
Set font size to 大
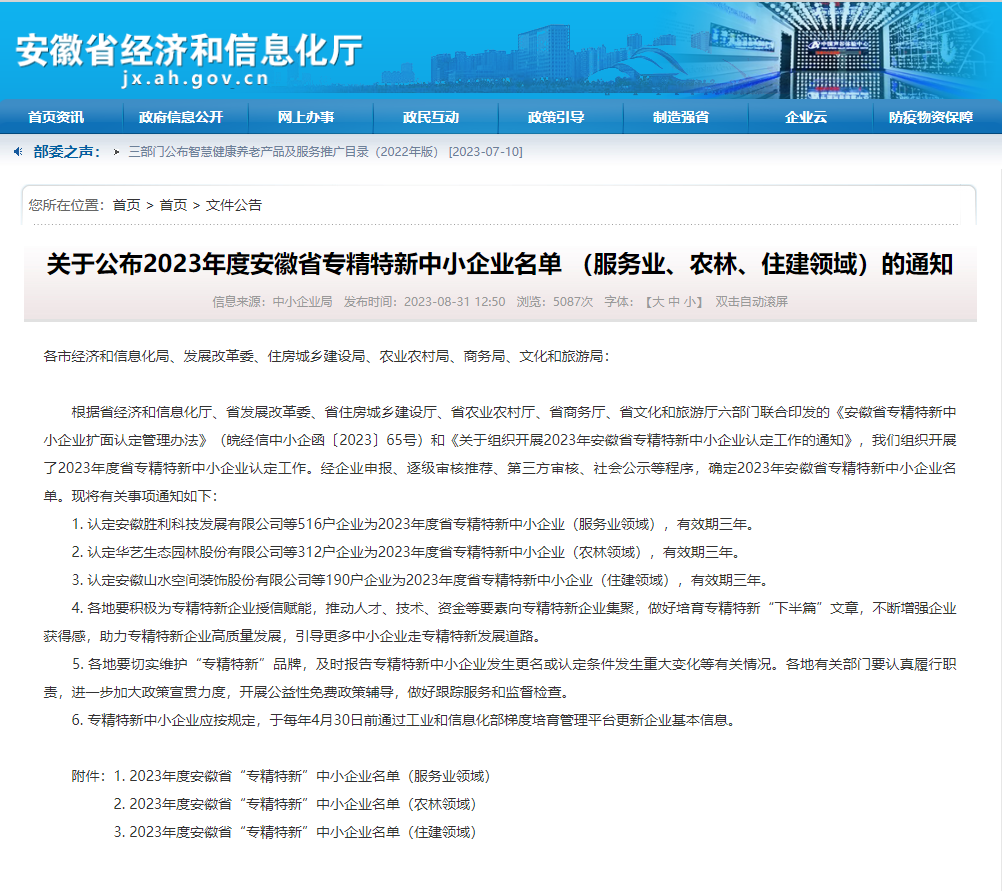(659, 302)
